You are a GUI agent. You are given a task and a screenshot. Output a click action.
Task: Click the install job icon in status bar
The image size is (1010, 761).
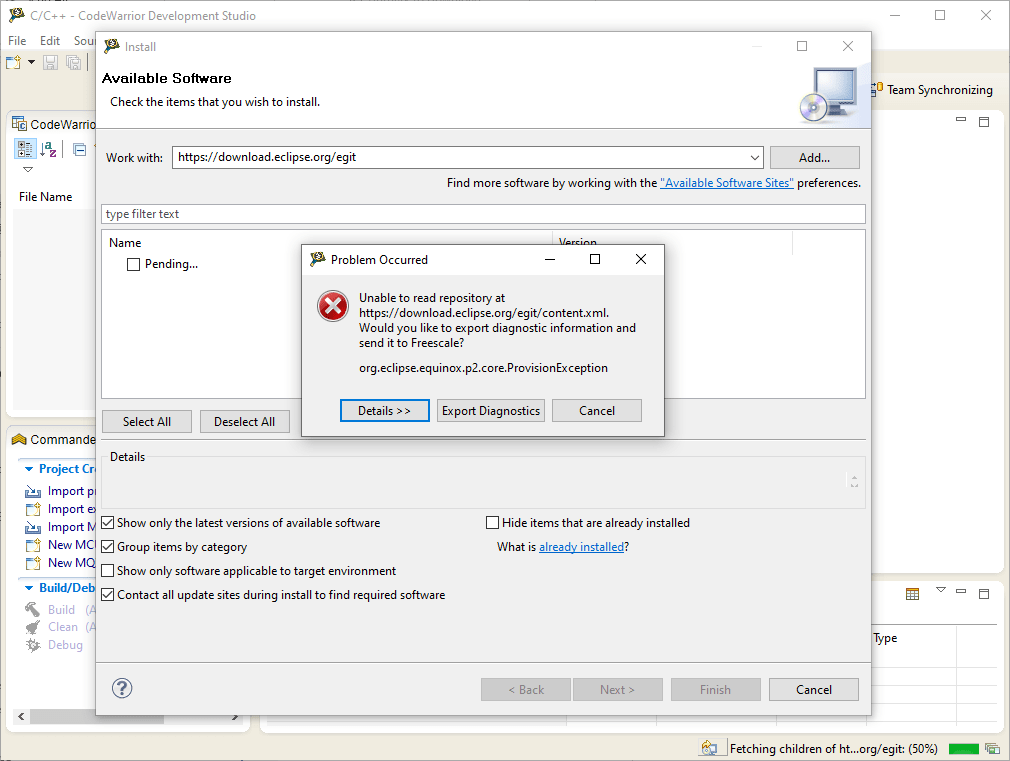point(709,748)
